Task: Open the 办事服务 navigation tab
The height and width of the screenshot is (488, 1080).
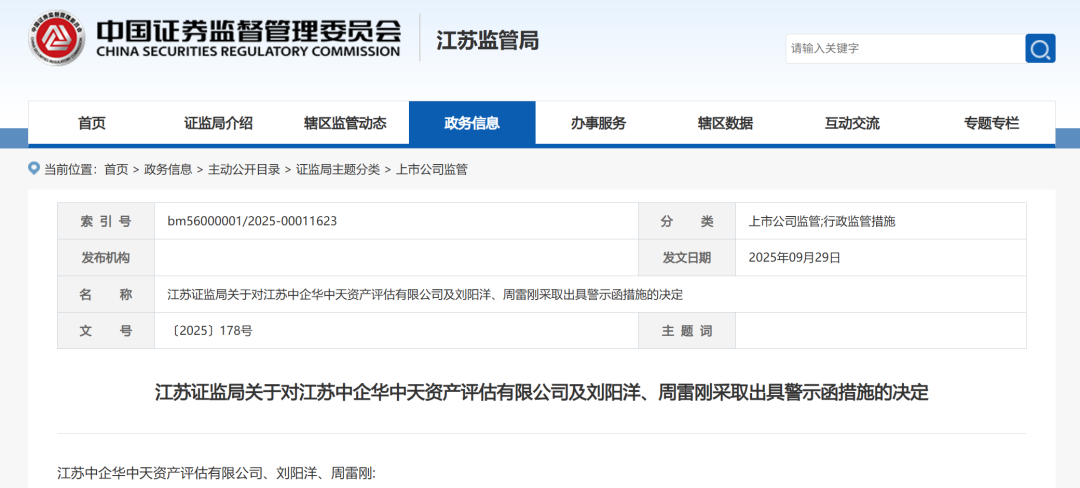Action: (x=599, y=124)
